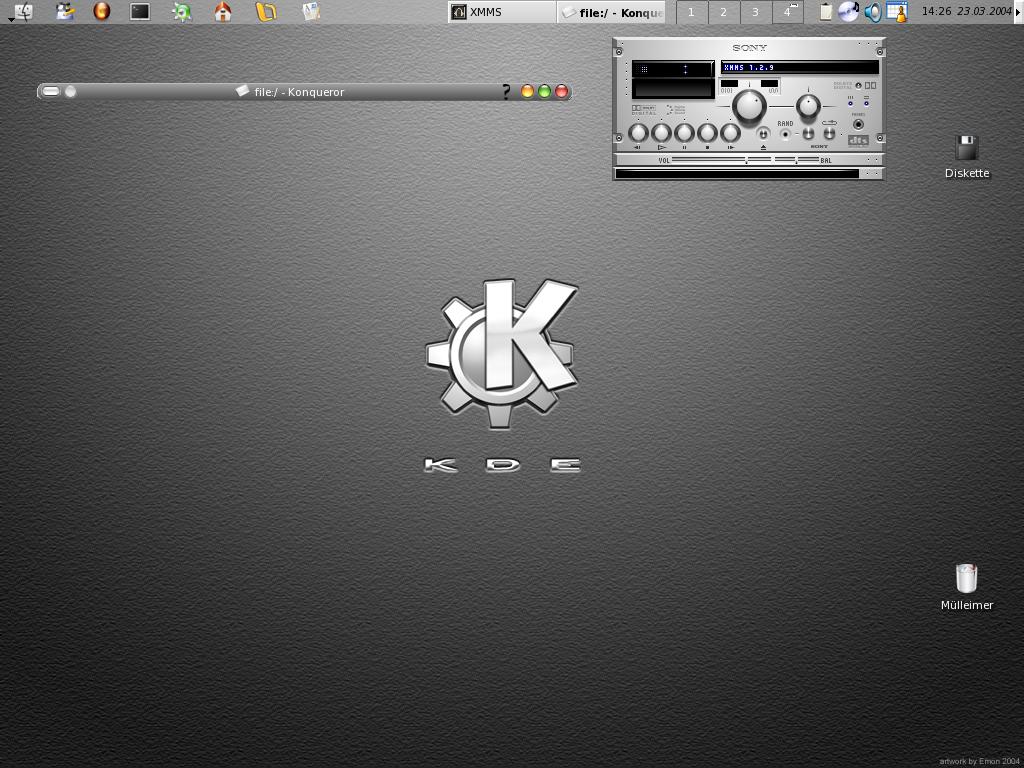Click the XMMS dts logo badge
This screenshot has height=768, width=1024.
click(x=857, y=140)
